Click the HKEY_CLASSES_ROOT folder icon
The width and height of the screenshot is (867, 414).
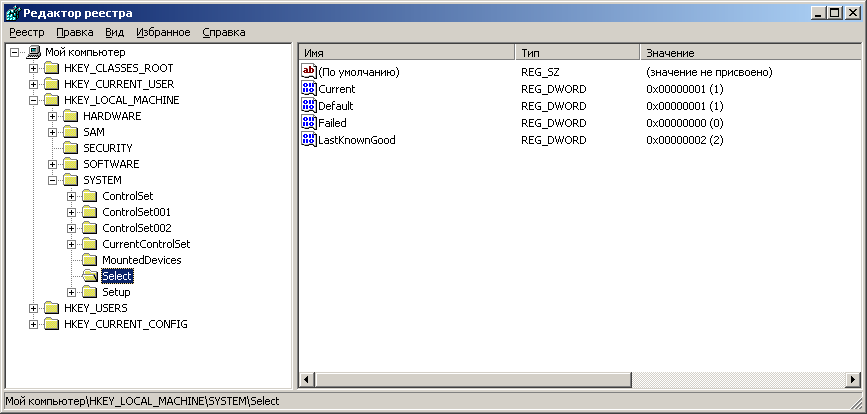click(x=51, y=69)
